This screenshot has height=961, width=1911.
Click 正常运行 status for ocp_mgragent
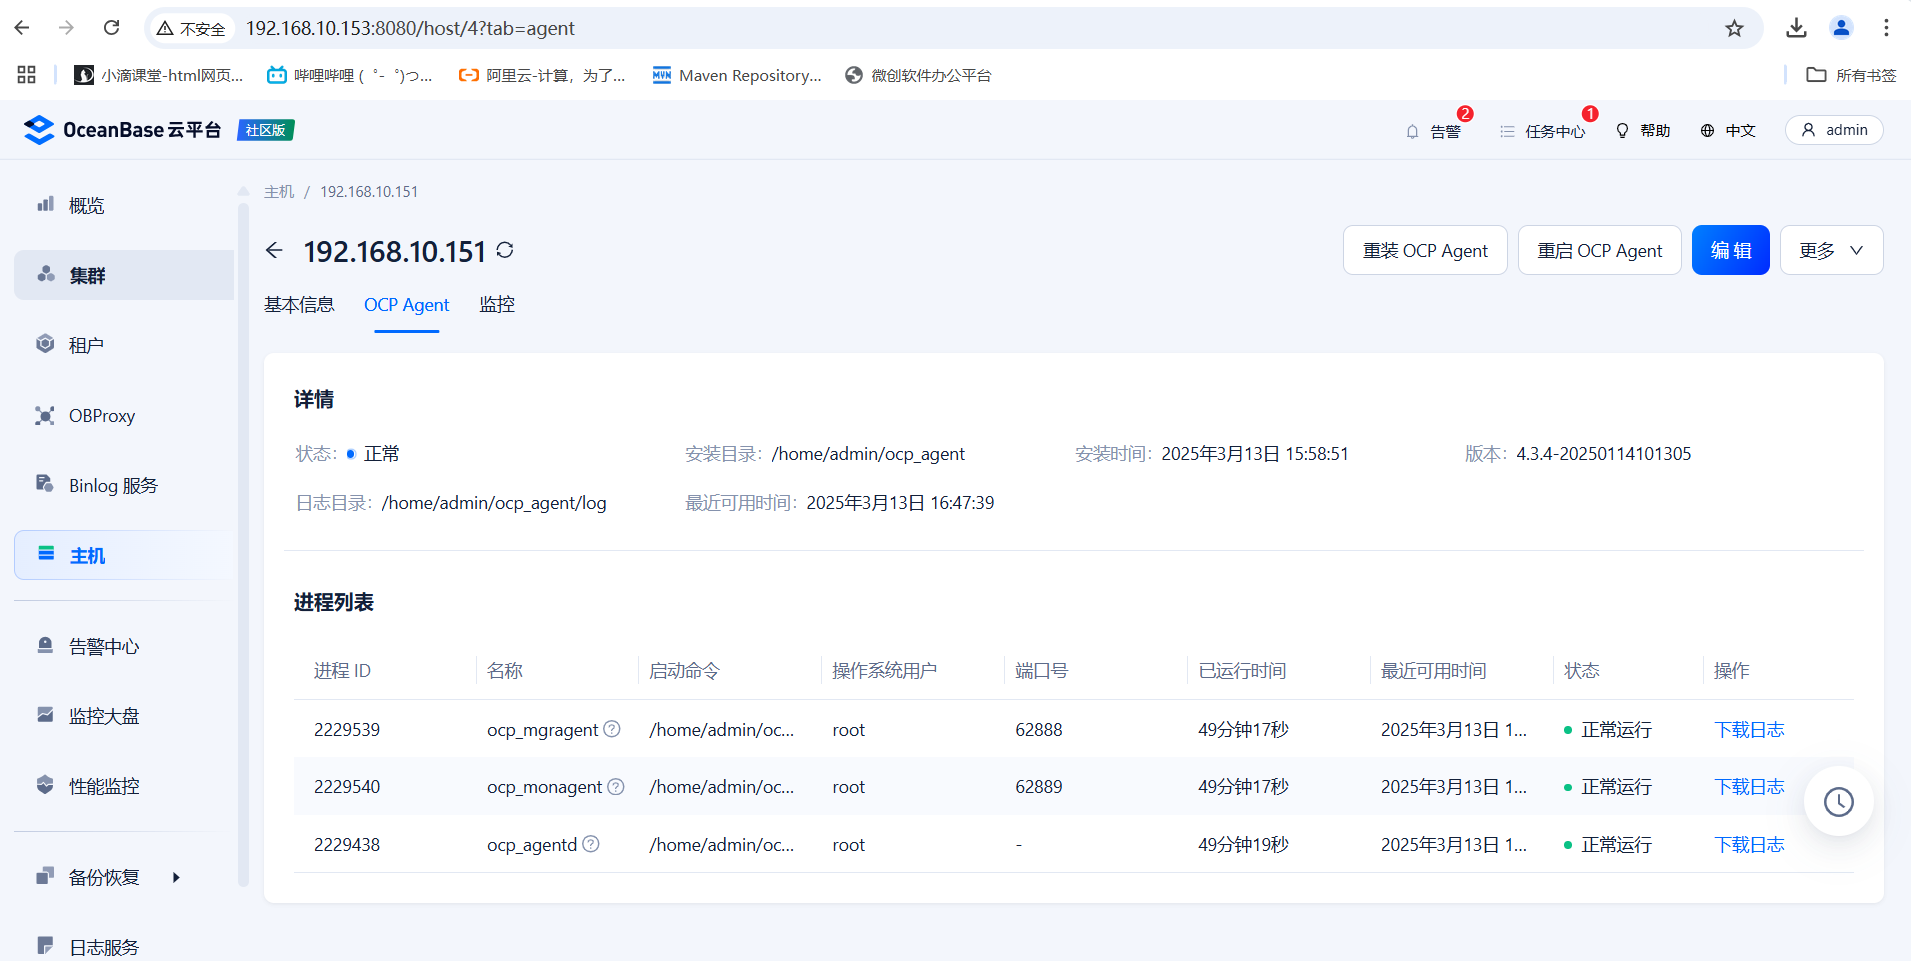1608,729
